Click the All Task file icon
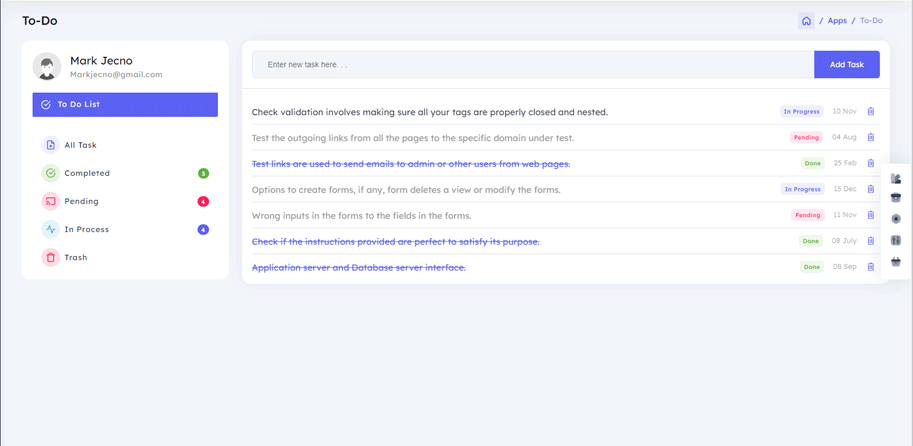 click(x=51, y=145)
